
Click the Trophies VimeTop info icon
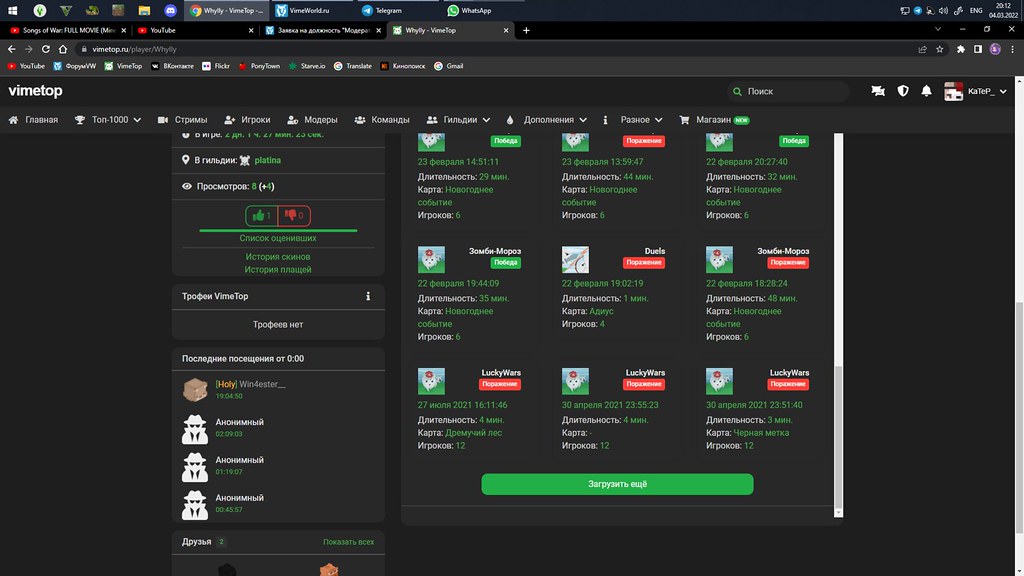pos(368,296)
